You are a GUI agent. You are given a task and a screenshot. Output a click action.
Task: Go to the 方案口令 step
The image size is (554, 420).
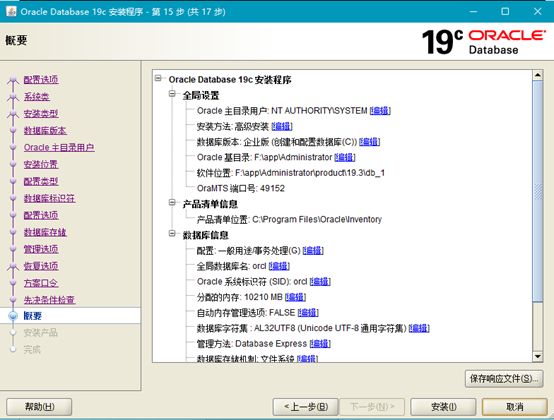tap(41, 283)
